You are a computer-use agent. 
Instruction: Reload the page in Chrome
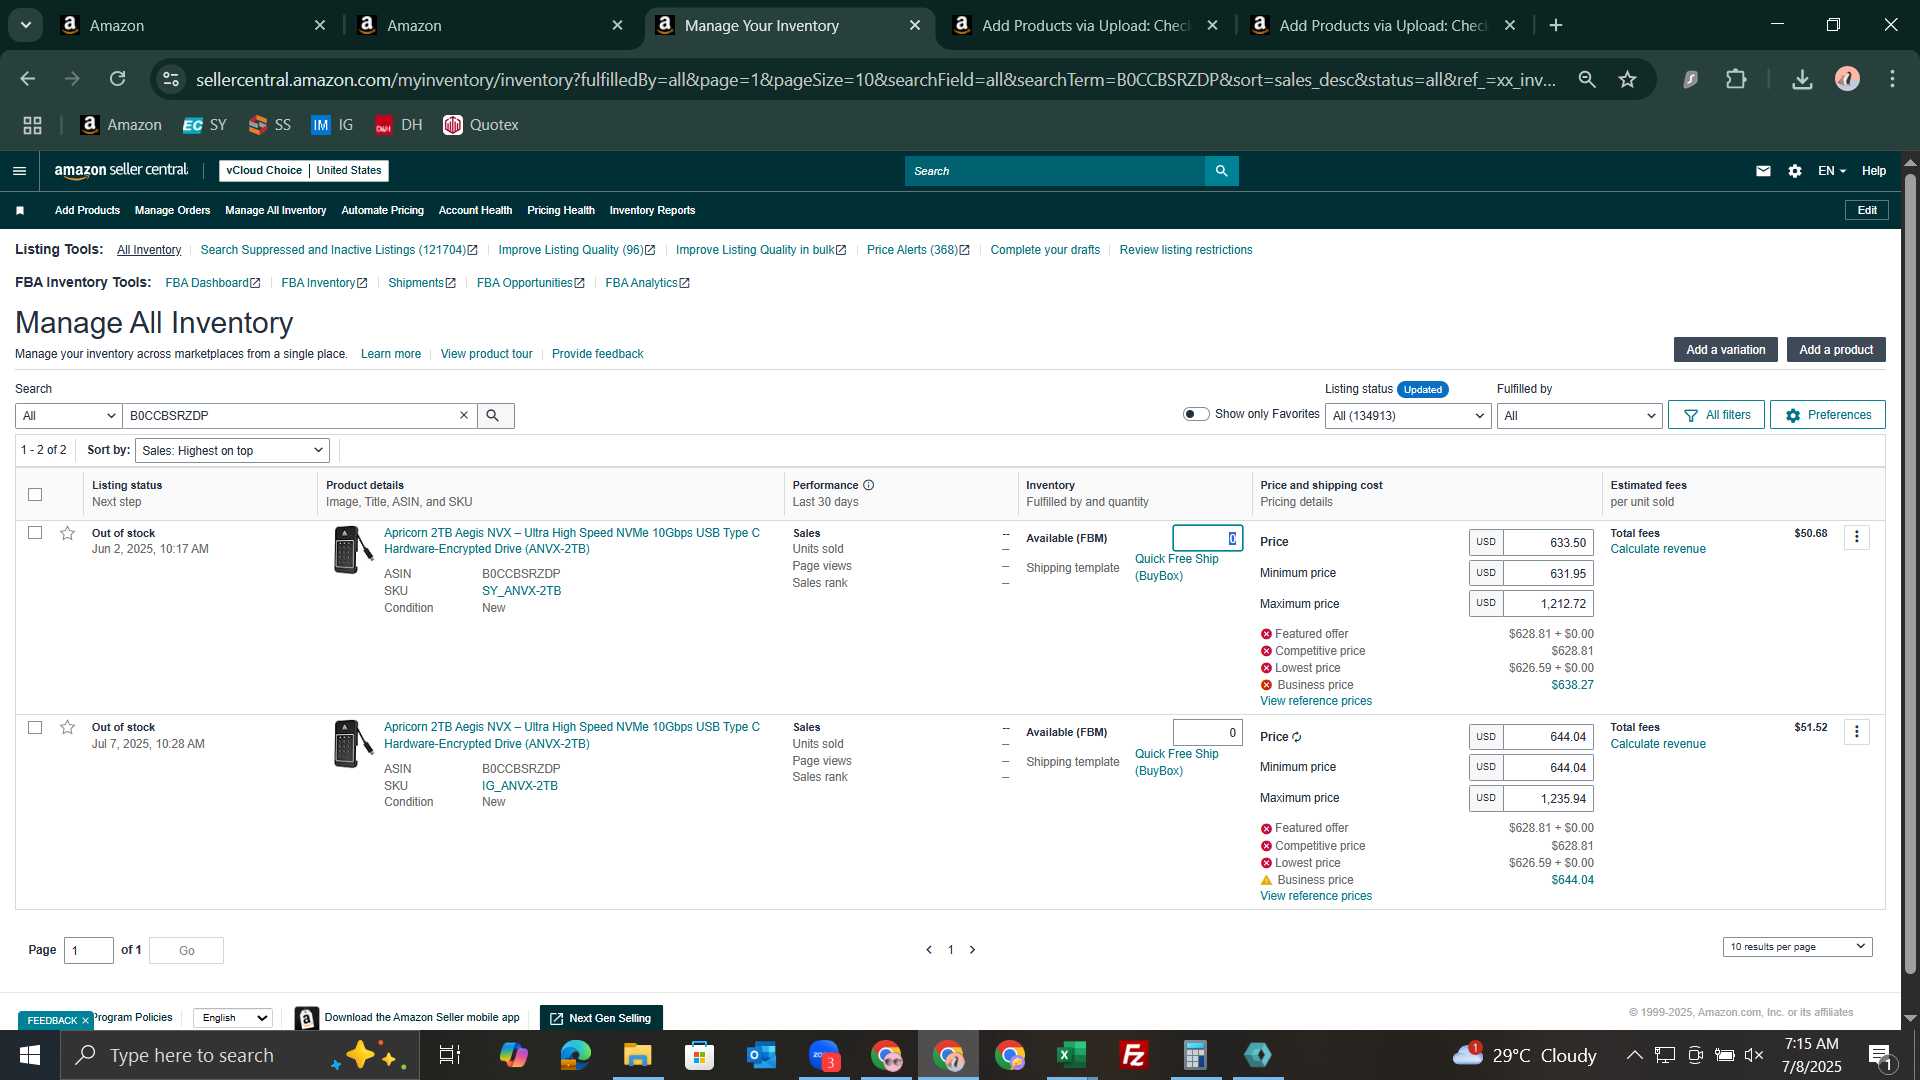[x=117, y=79]
